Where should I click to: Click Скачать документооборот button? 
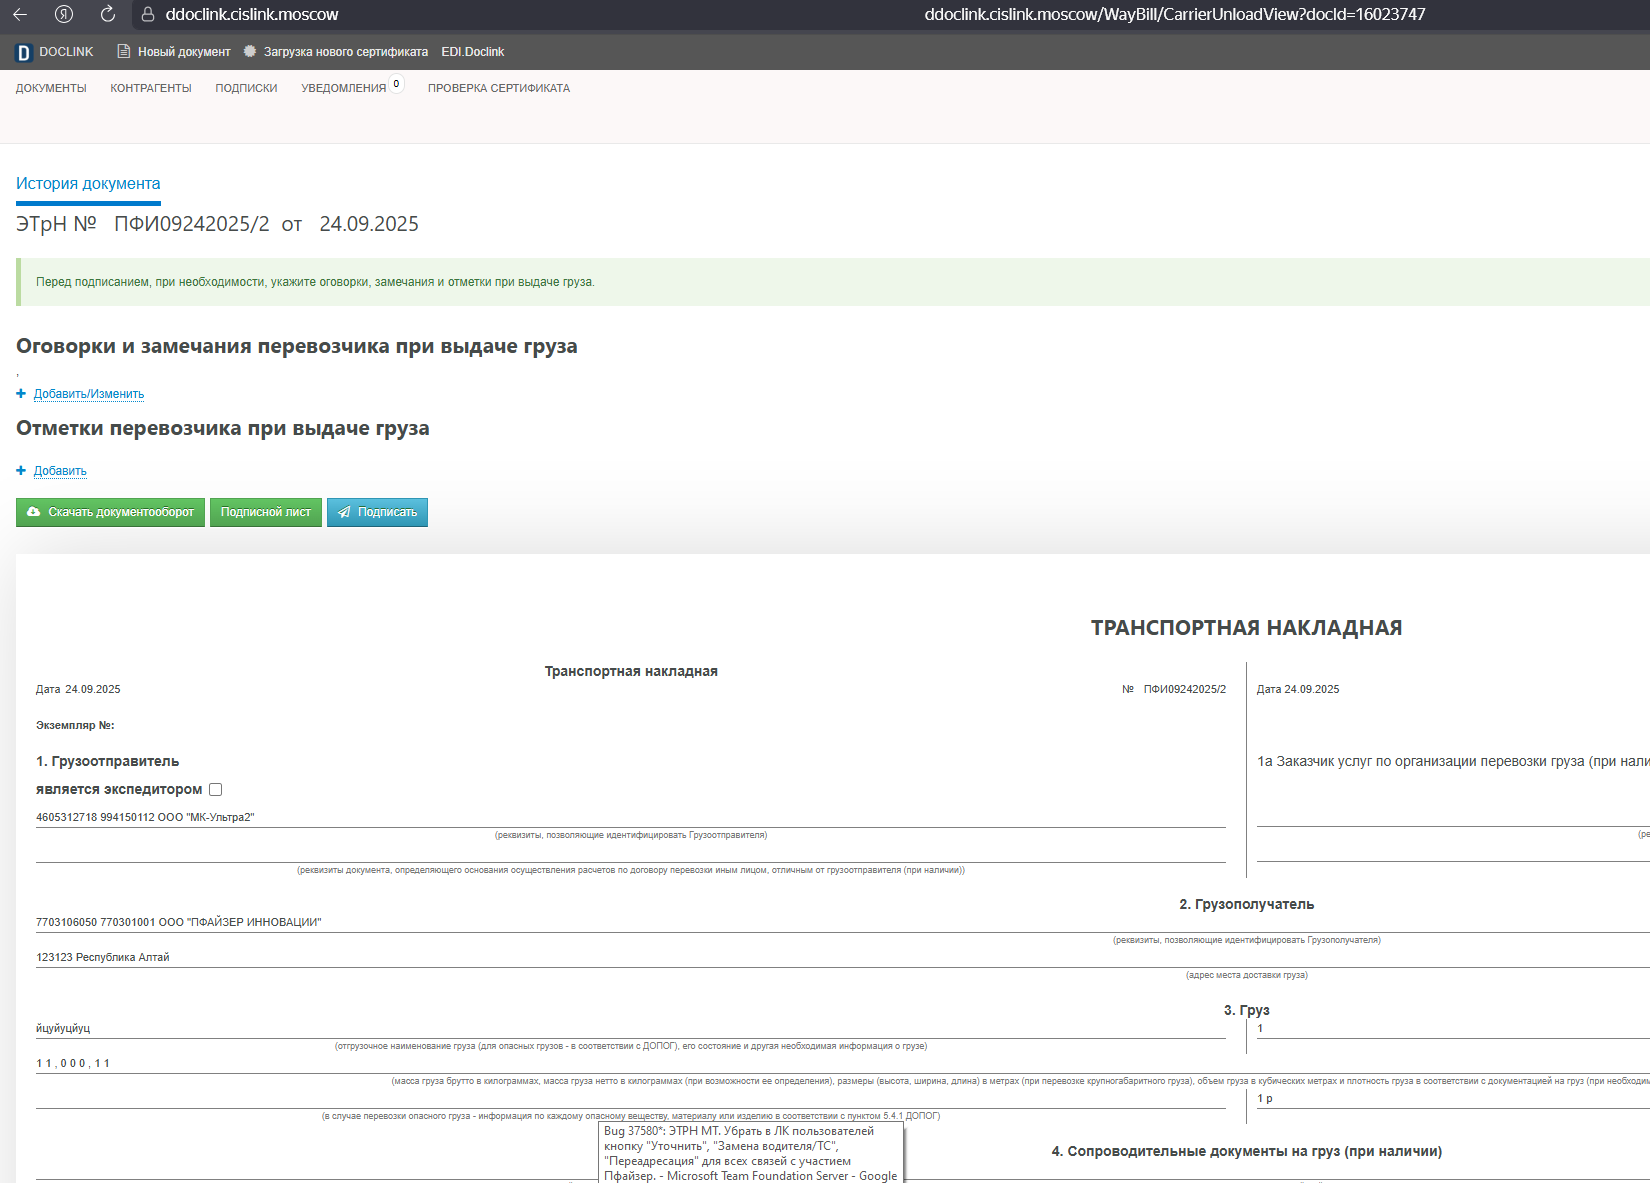[x=110, y=512]
